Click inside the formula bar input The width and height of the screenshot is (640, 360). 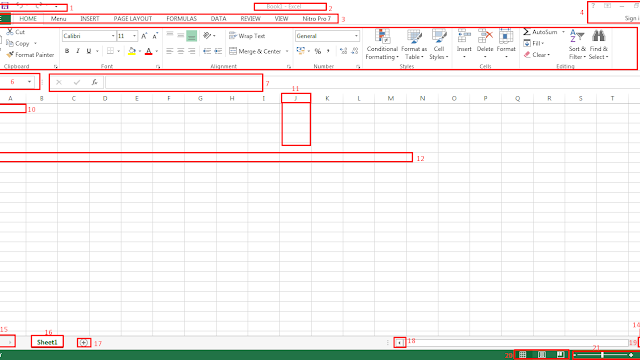coord(184,82)
